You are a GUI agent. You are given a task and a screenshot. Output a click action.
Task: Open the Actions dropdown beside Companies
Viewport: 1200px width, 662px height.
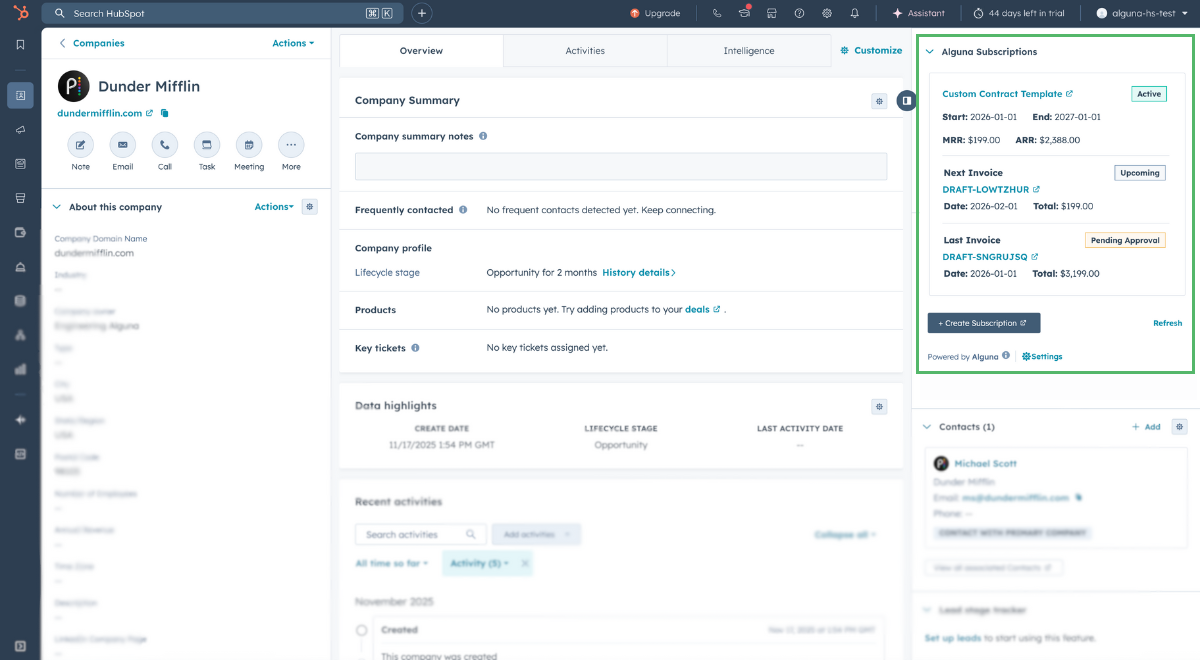(x=293, y=44)
